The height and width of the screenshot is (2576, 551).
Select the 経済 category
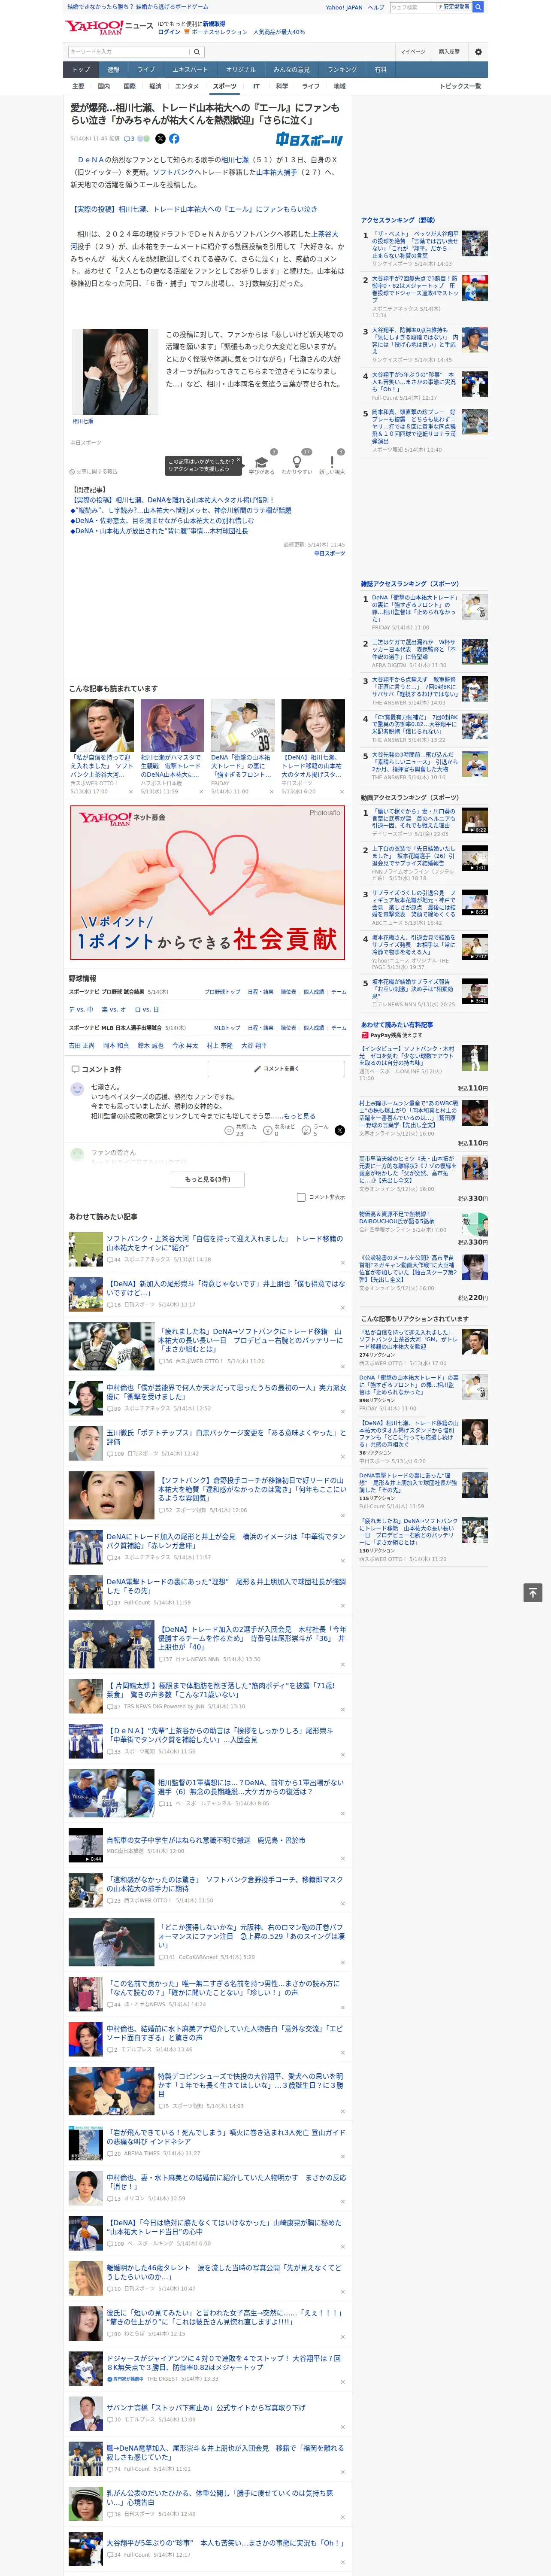pos(155,87)
